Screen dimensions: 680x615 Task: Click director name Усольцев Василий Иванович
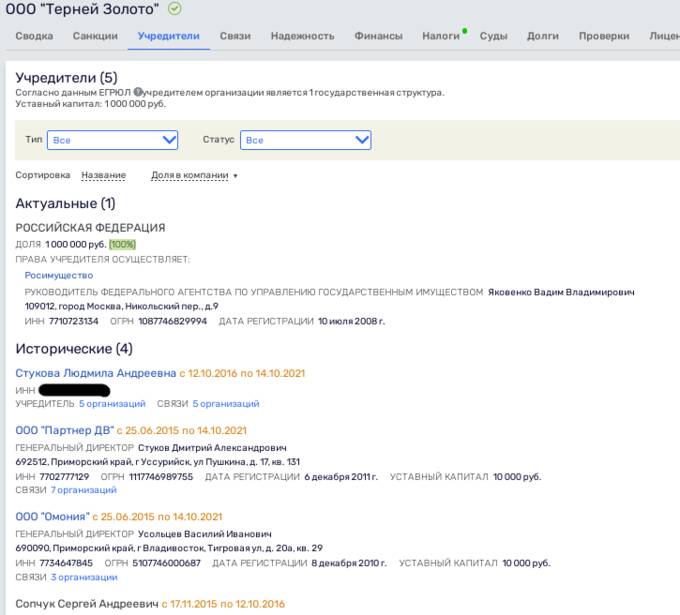(205, 534)
